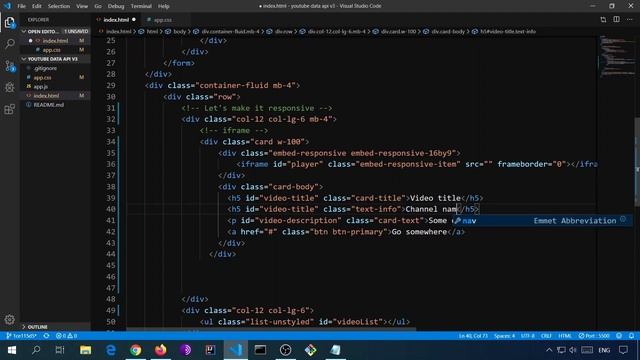Go to line via Ln 40, Col 73
This screenshot has height=360, width=640.
tap(473, 336)
